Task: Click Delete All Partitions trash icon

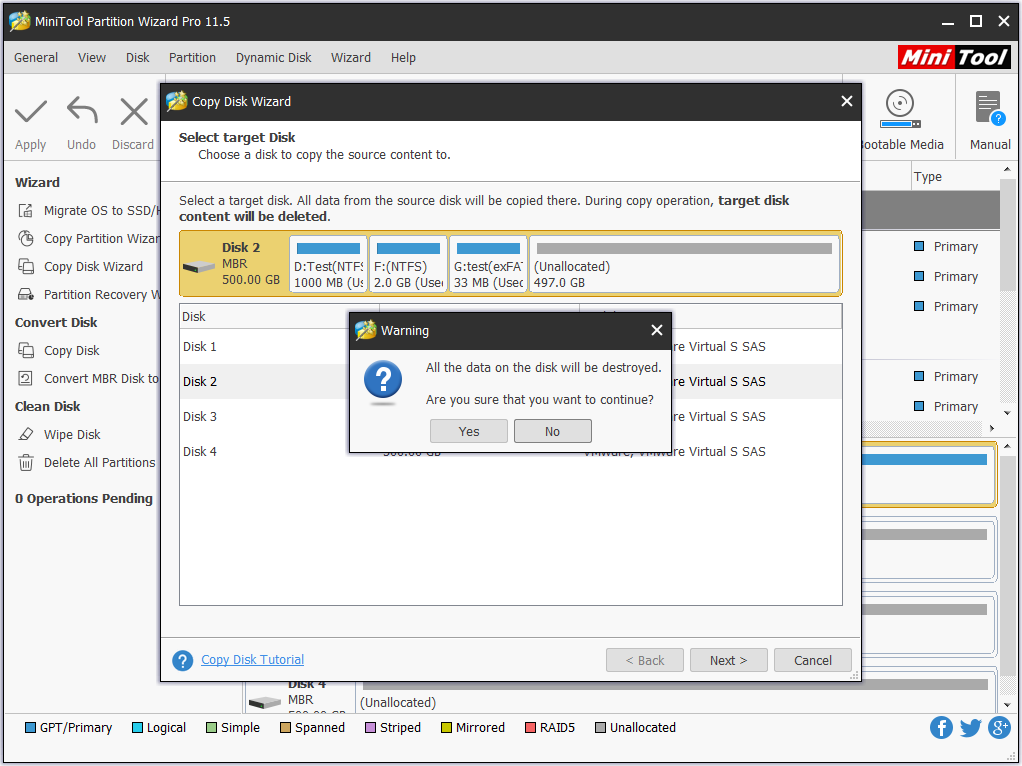Action: pos(25,463)
